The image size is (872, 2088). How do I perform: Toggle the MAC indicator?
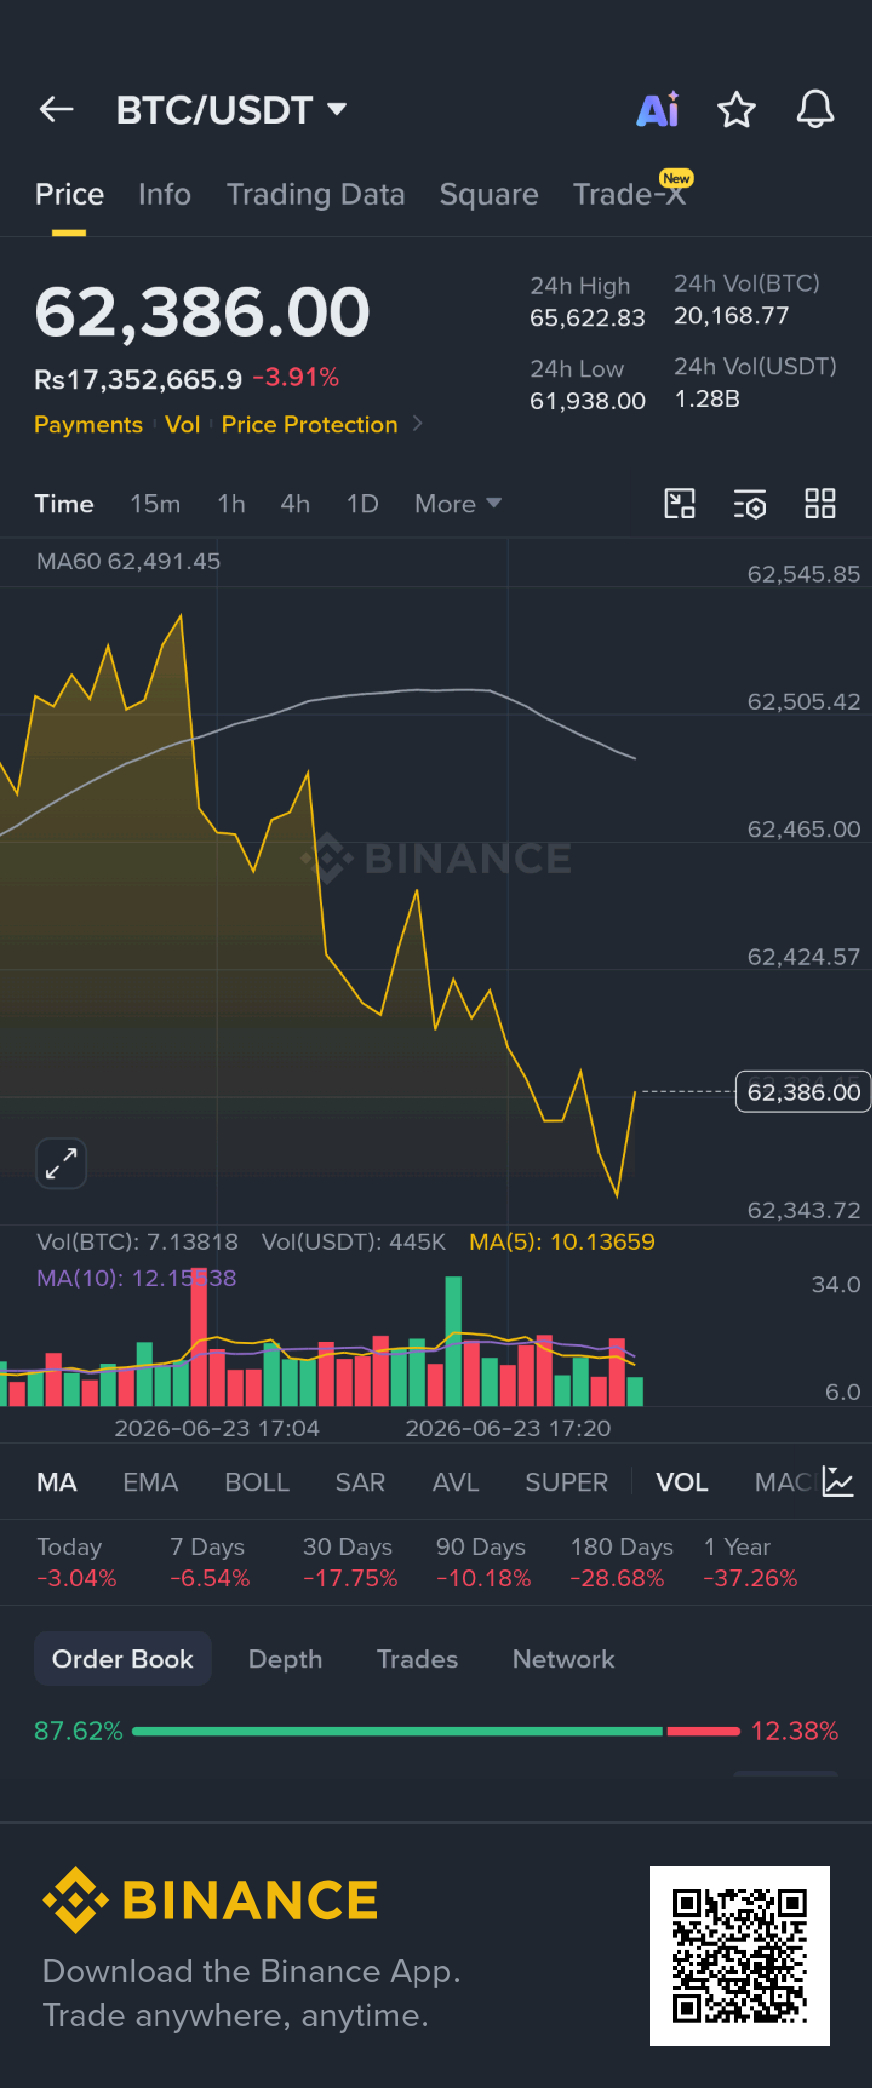tap(785, 1482)
